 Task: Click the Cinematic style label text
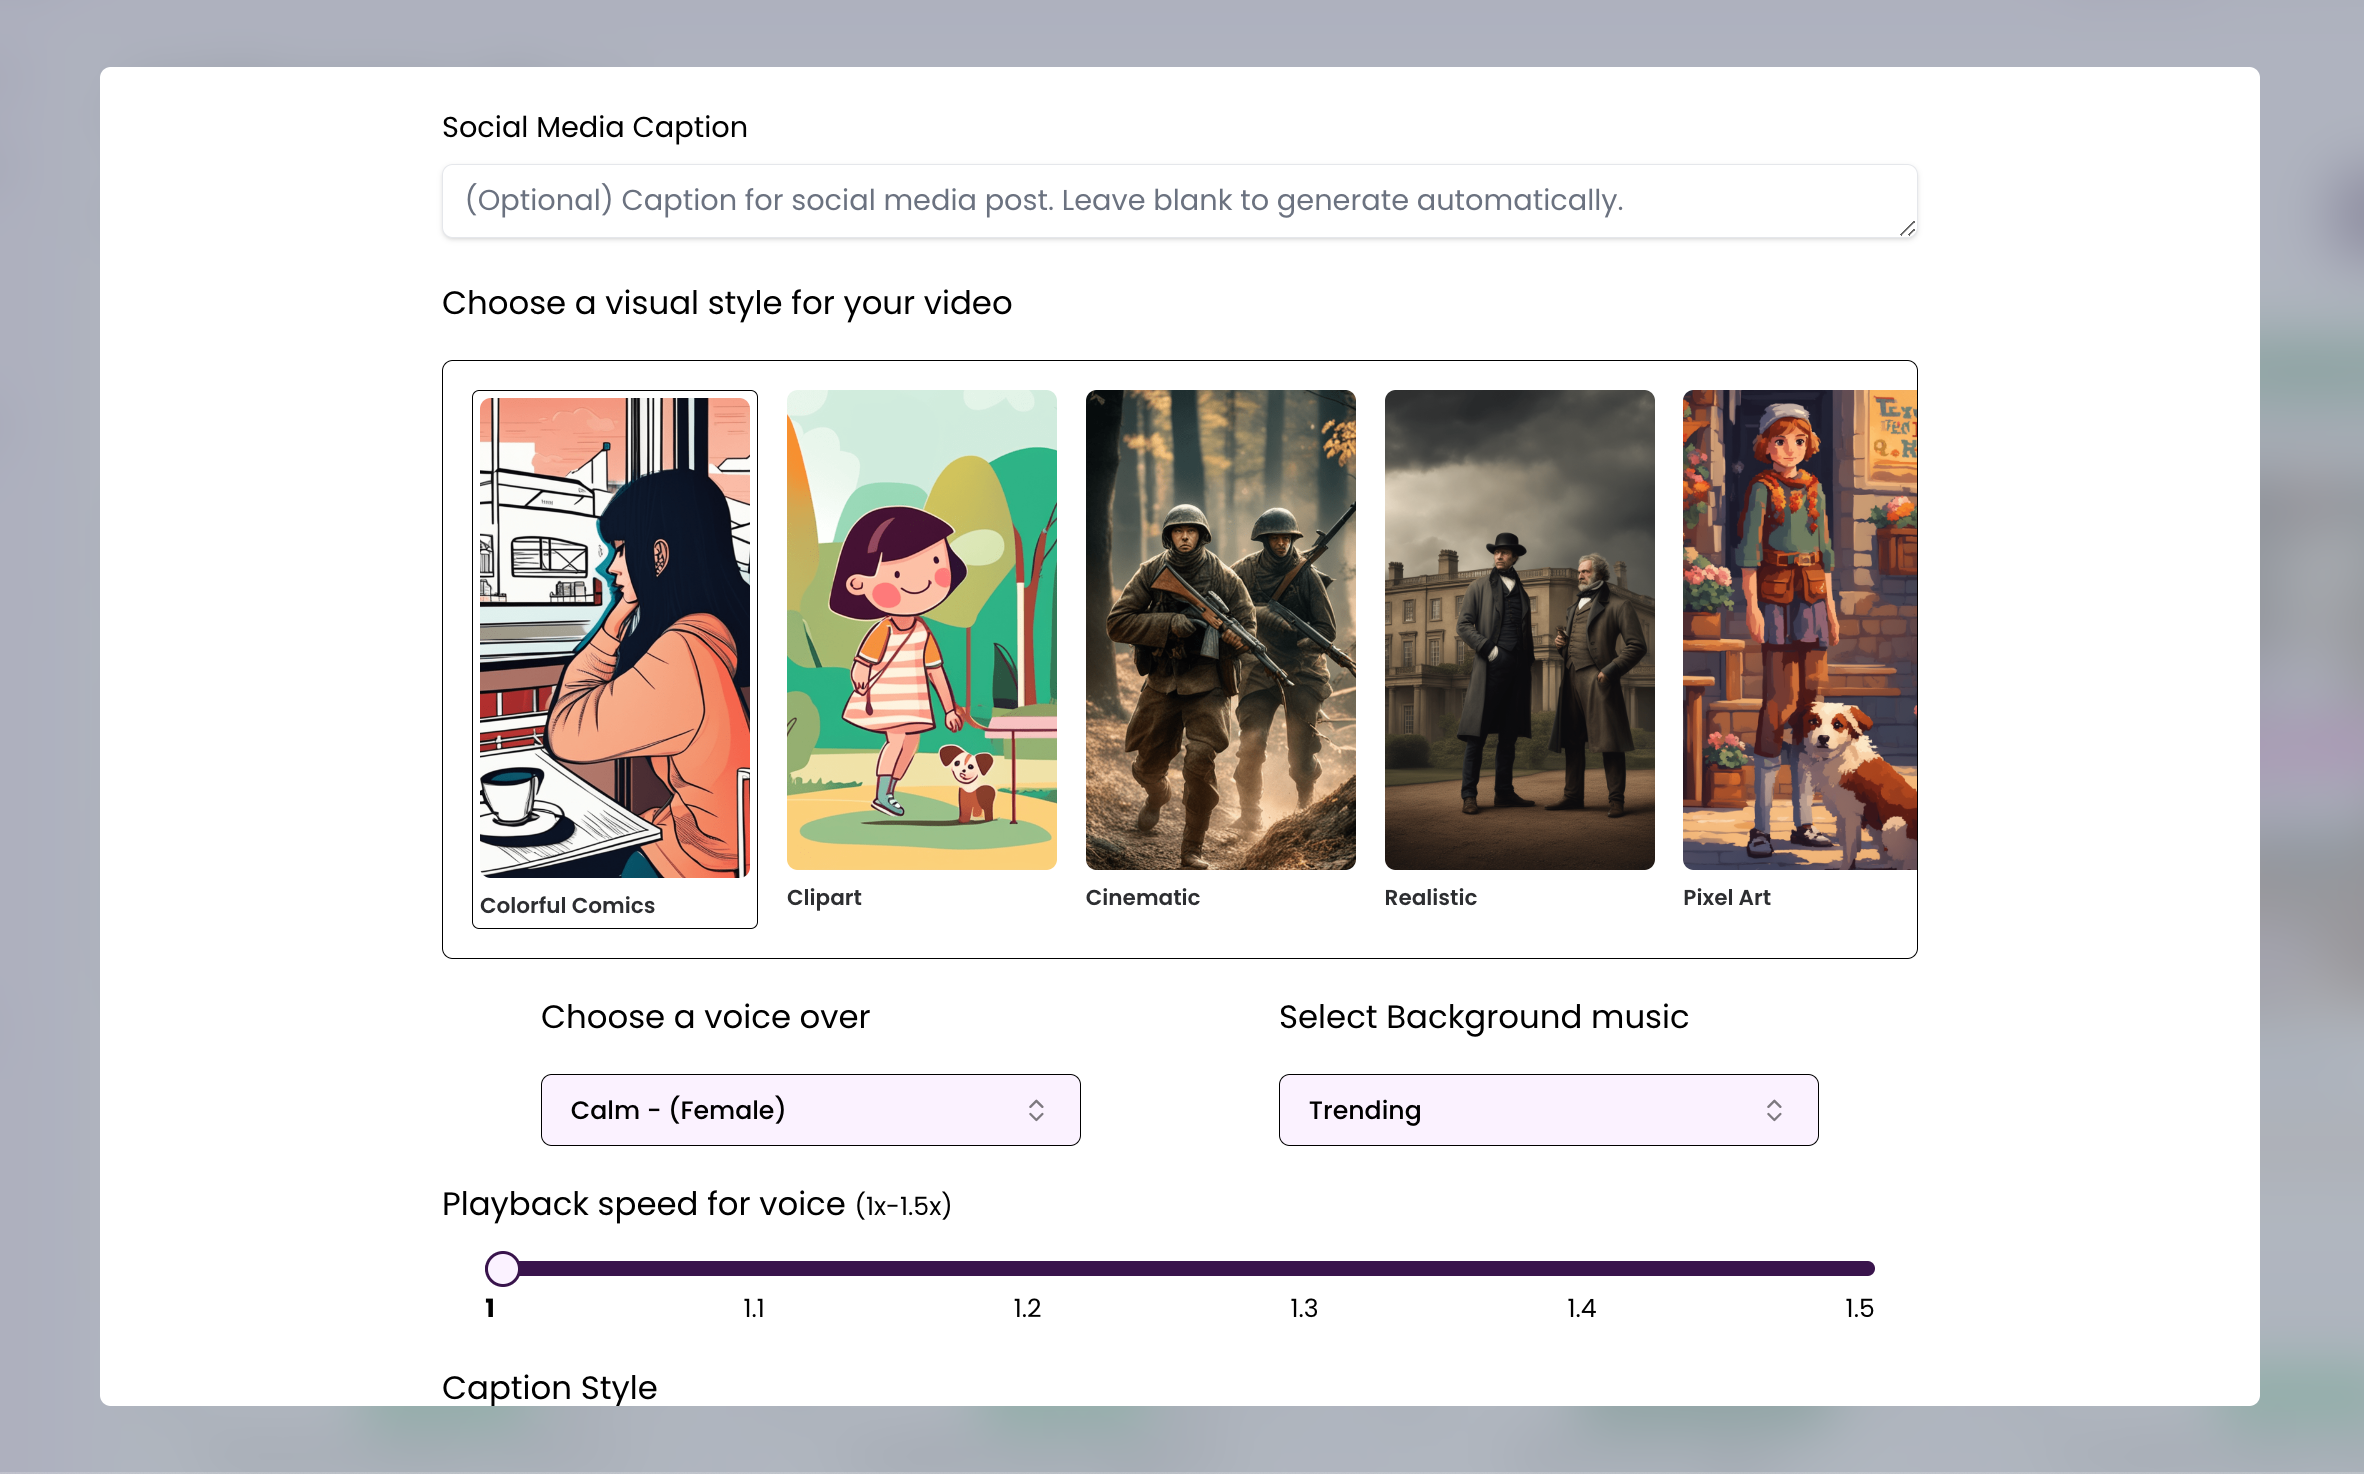[x=1142, y=897]
